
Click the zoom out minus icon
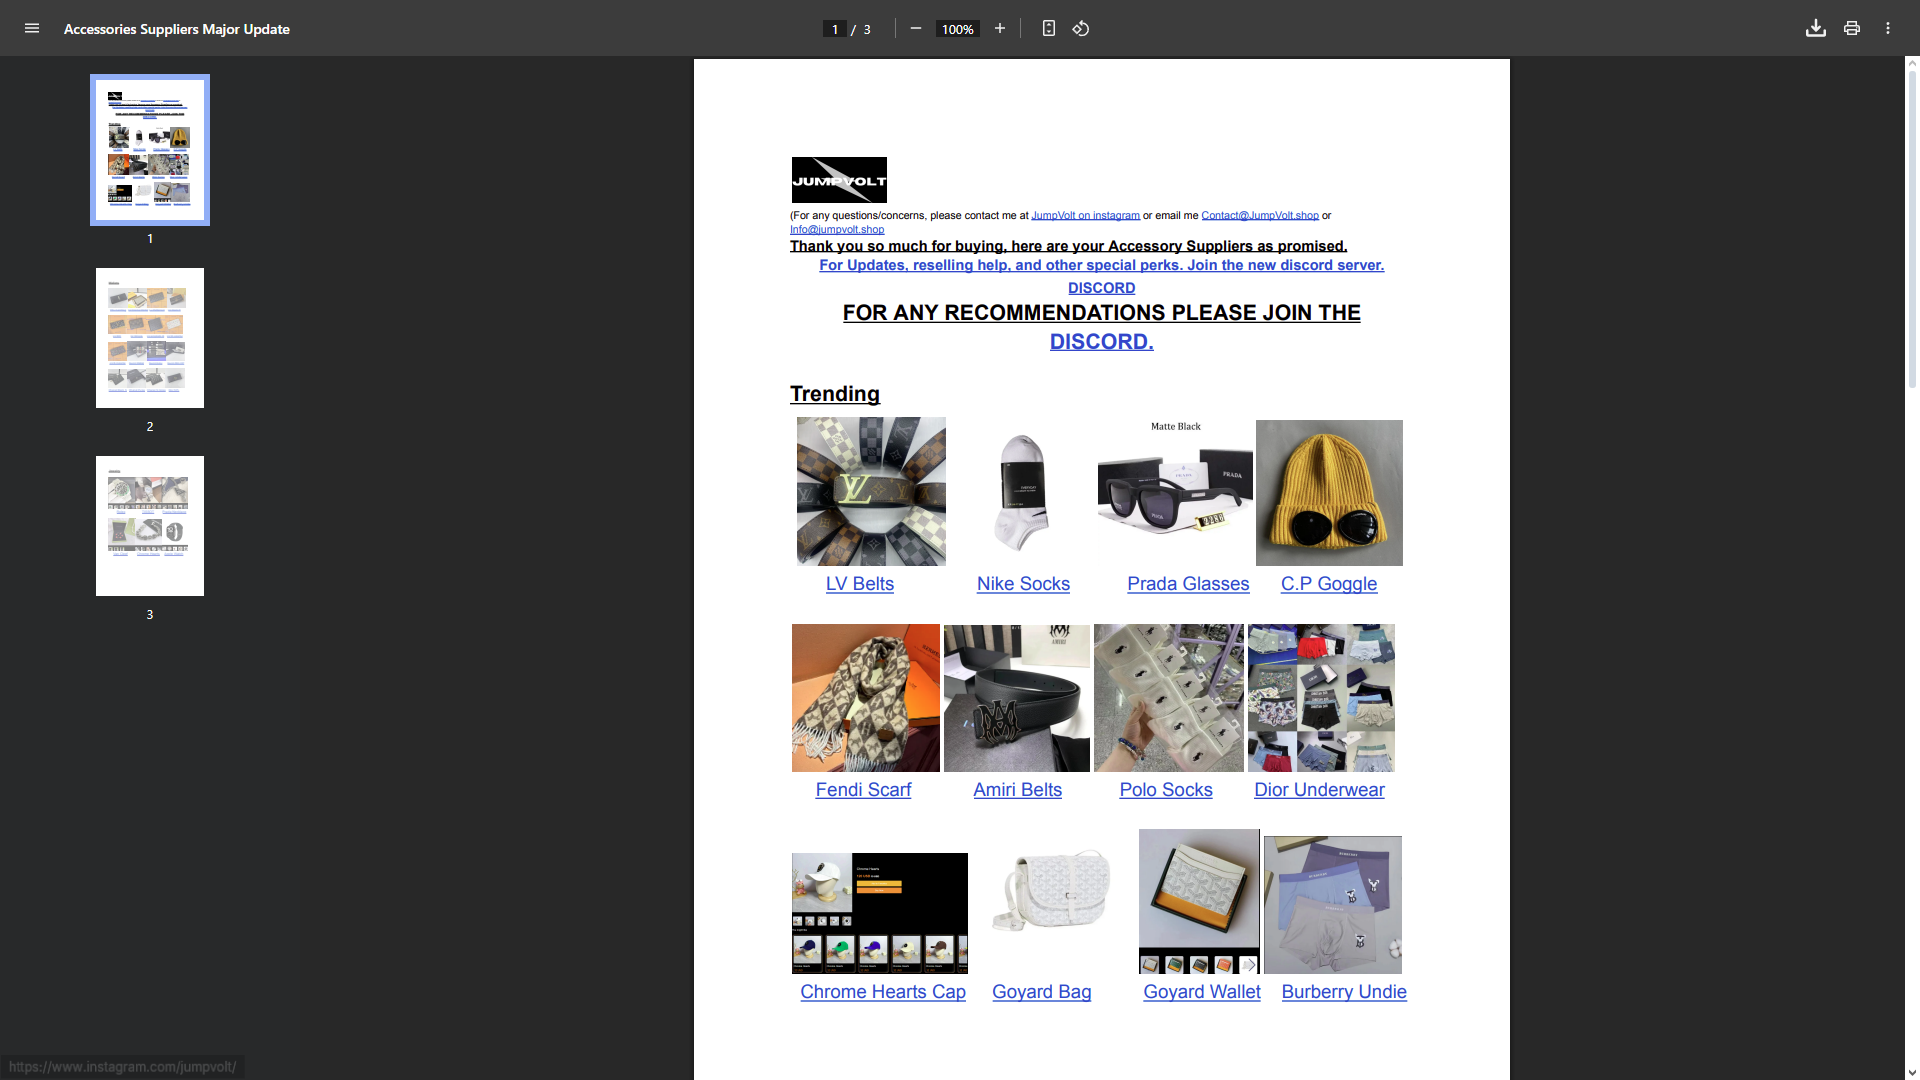[915, 29]
